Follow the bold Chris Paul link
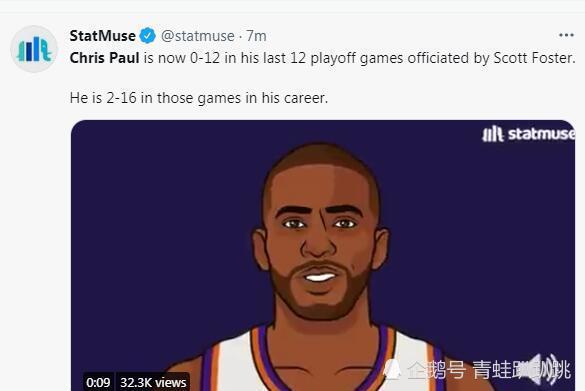Screen dimensions: 585x391 click(x=104, y=58)
